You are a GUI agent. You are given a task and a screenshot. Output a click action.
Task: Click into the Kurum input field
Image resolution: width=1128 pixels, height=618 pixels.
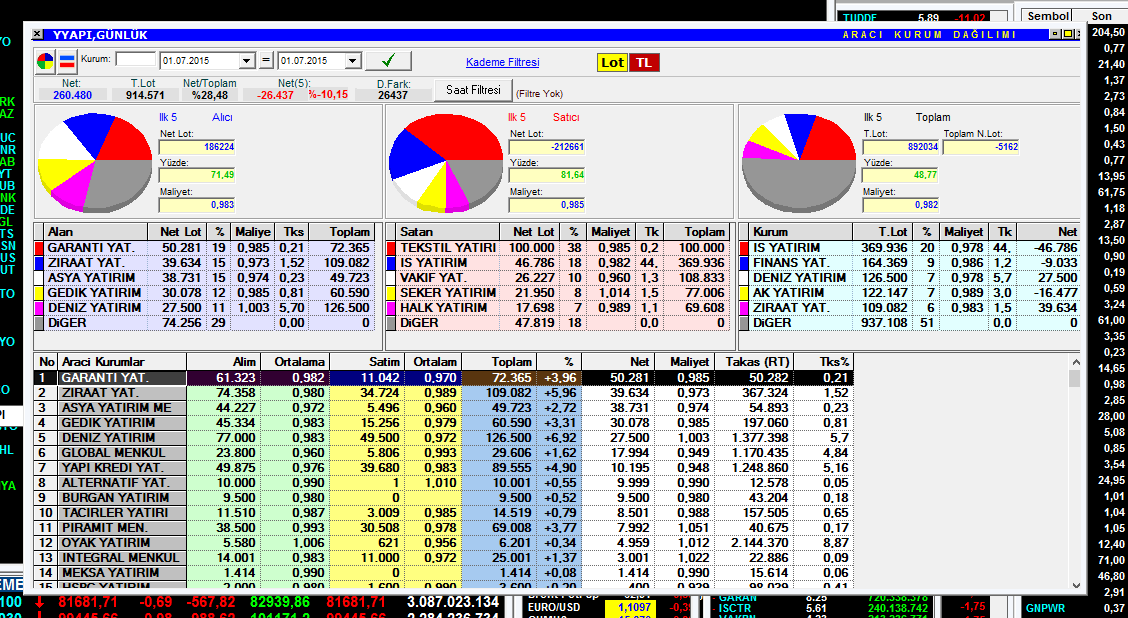point(136,60)
